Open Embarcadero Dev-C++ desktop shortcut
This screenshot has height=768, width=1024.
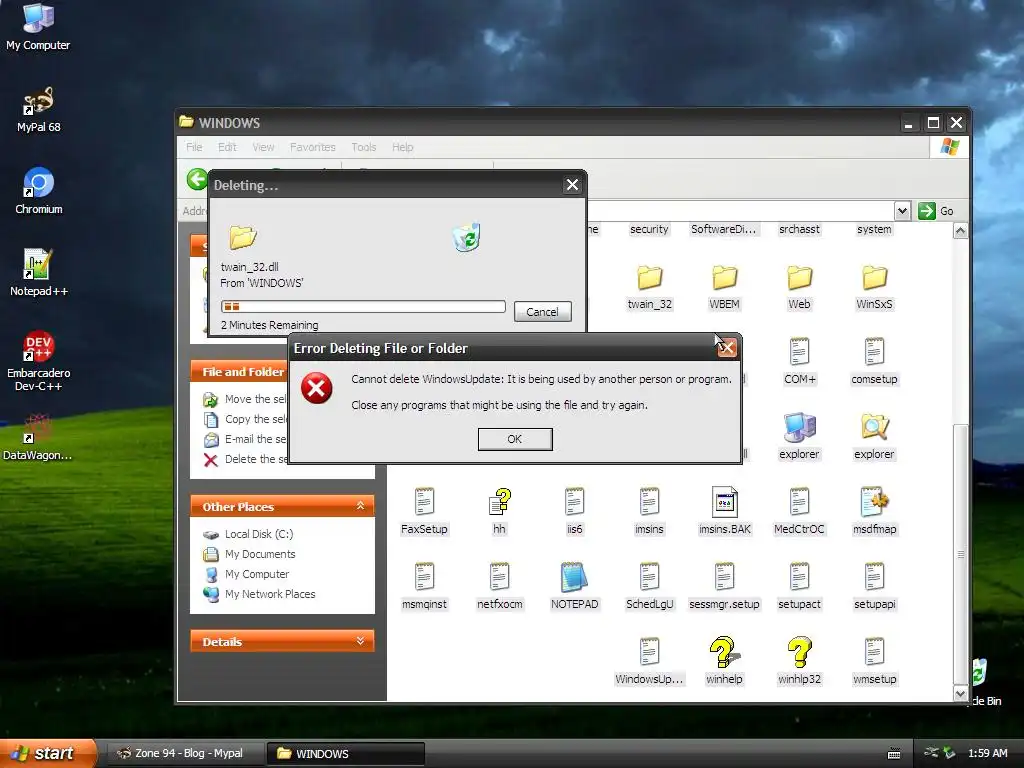pyautogui.click(x=39, y=361)
